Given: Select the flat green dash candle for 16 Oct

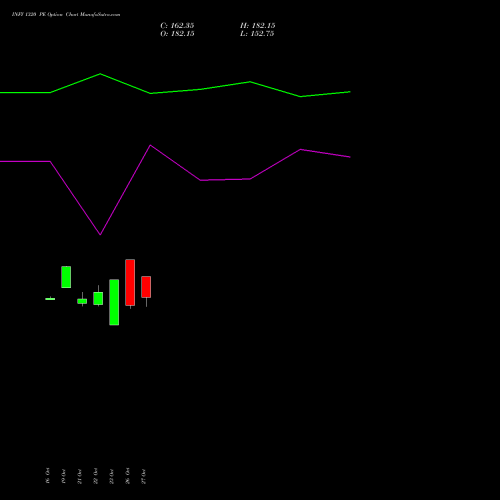Looking at the screenshot, I should pyautogui.click(x=50, y=299).
